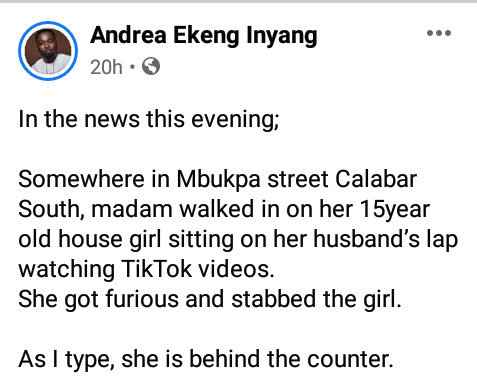The image size is (477, 389).
Task: Select the sentence "She got furious and stabbed the girl."
Action: tap(210, 299)
